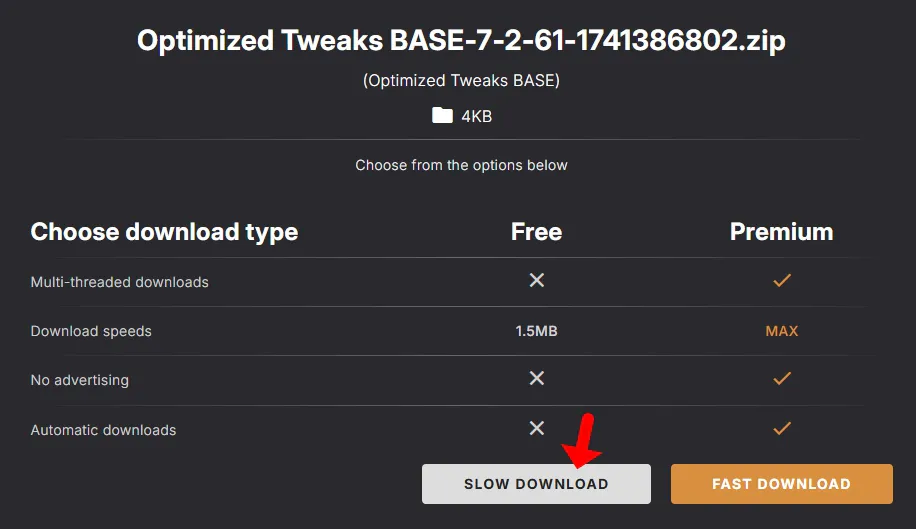
Task: Click the zip file name title
Action: pyautogui.click(x=461, y=41)
